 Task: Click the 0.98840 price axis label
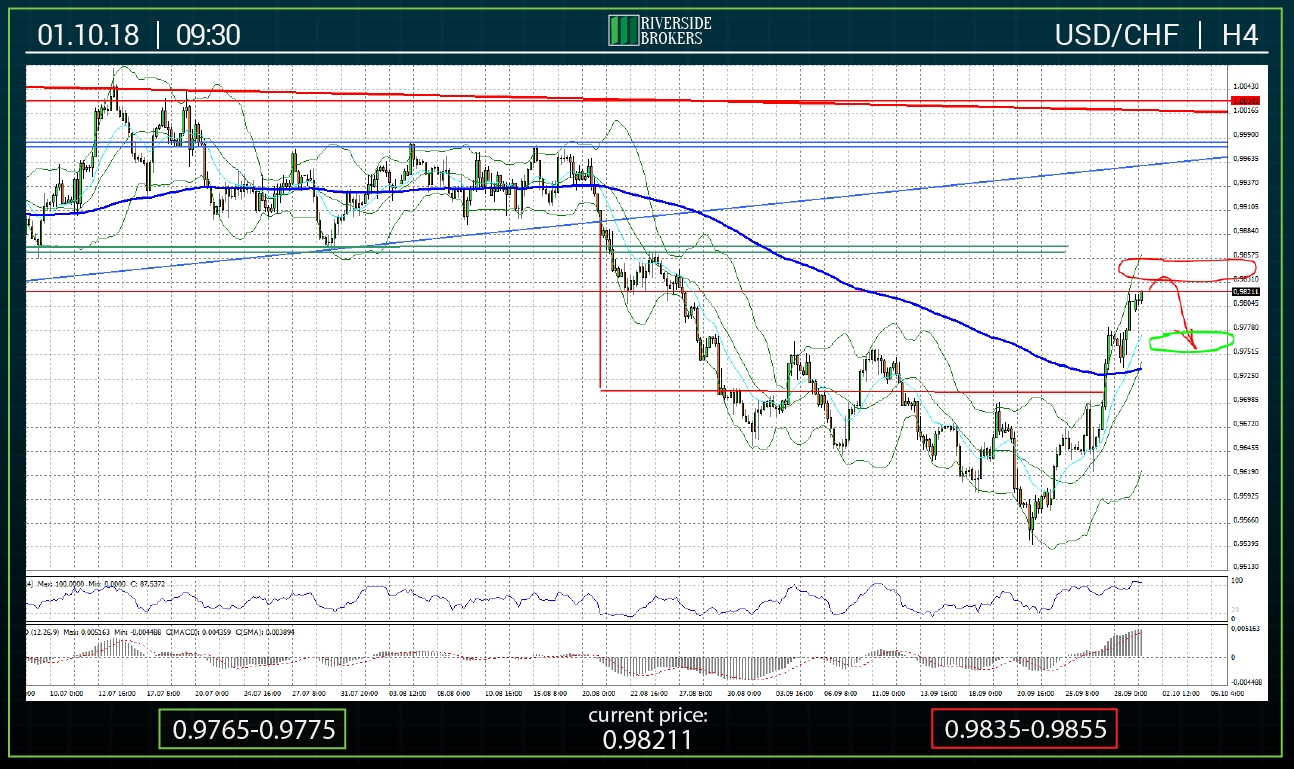tap(1246, 230)
